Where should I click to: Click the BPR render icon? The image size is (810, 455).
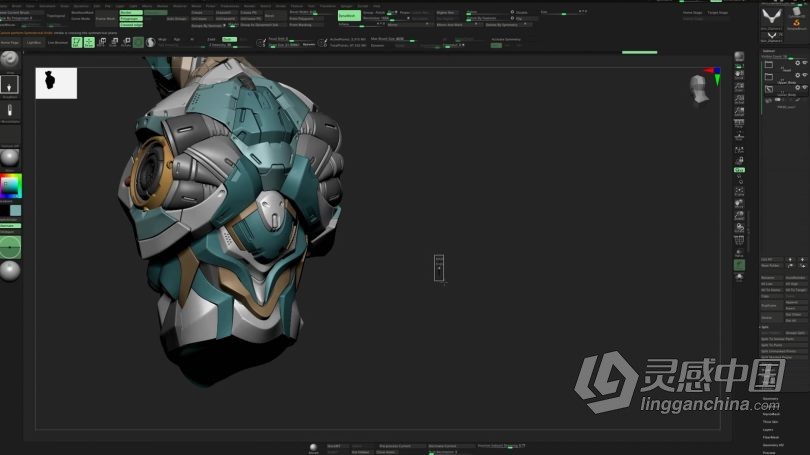coord(739,56)
